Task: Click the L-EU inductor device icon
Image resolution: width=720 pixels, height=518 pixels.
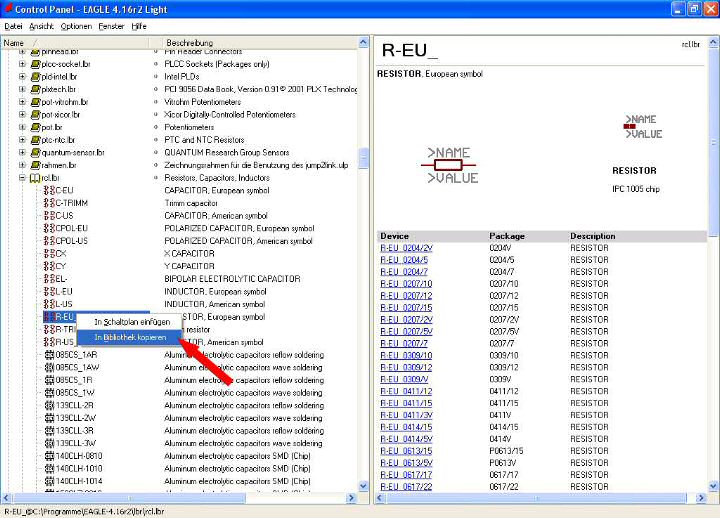Action: click(x=48, y=291)
